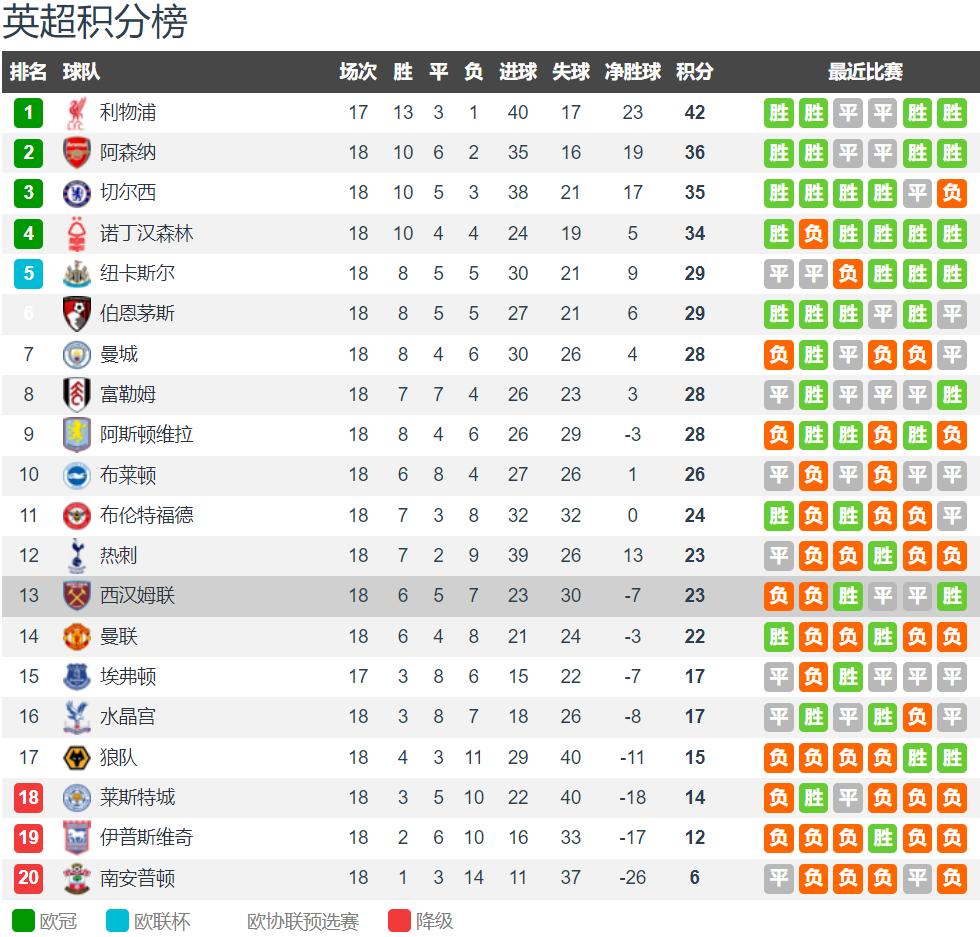Click the Wolves wolf head logo
The height and width of the screenshot is (937, 980).
click(77, 758)
